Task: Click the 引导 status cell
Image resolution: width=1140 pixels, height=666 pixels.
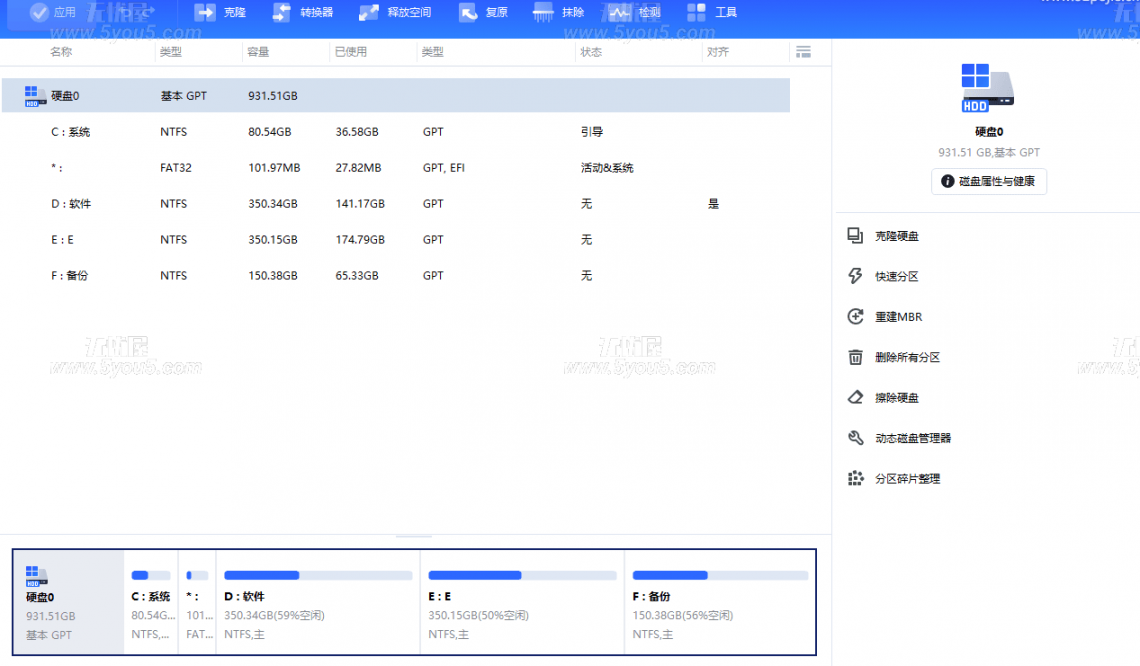Action: [x=592, y=132]
